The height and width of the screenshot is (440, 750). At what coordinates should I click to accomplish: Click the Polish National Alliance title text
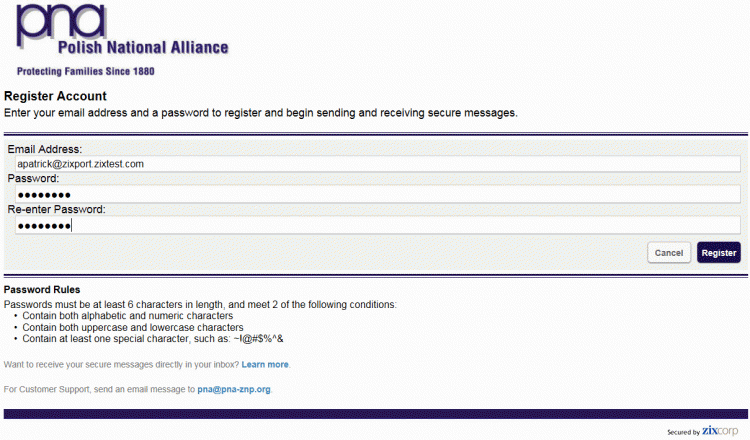point(143,47)
